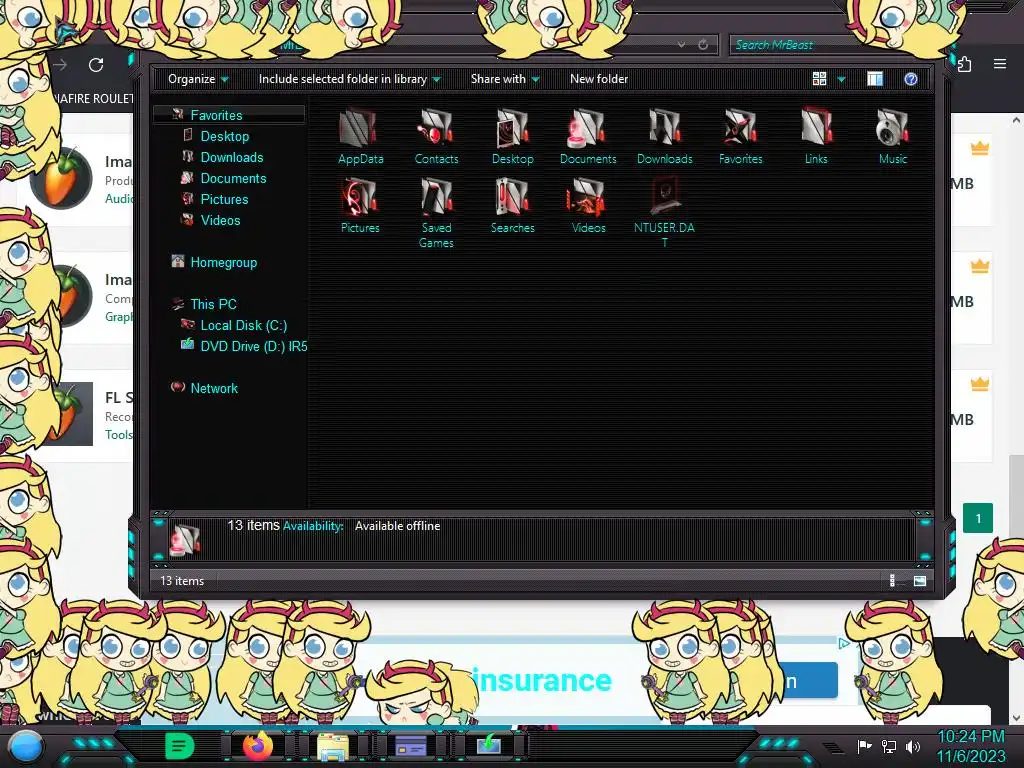Viewport: 1024px width, 768px height.
Task: Open the green notes app in taskbar
Action: (180, 745)
